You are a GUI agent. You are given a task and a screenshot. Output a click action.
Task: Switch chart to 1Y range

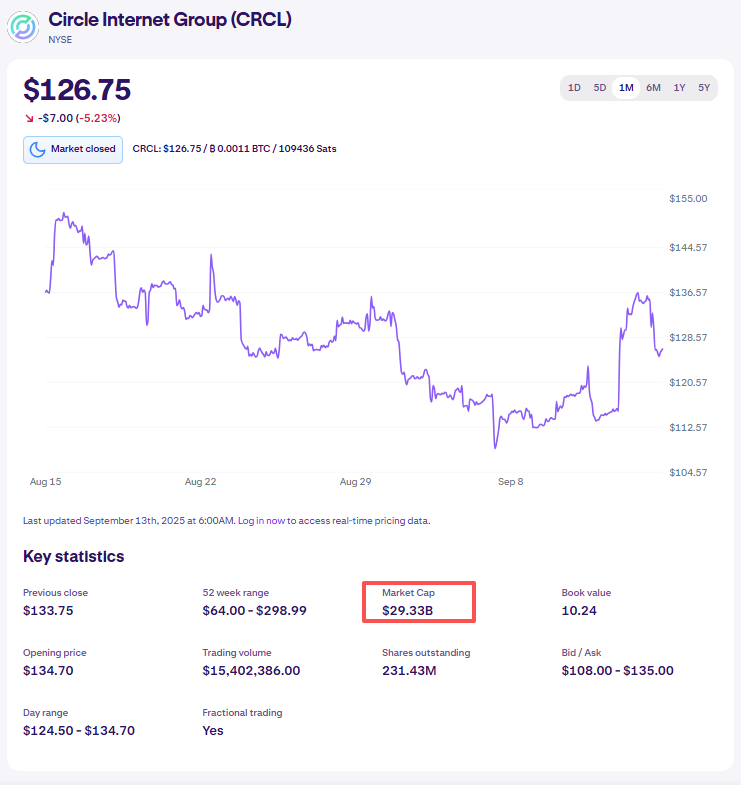click(679, 88)
